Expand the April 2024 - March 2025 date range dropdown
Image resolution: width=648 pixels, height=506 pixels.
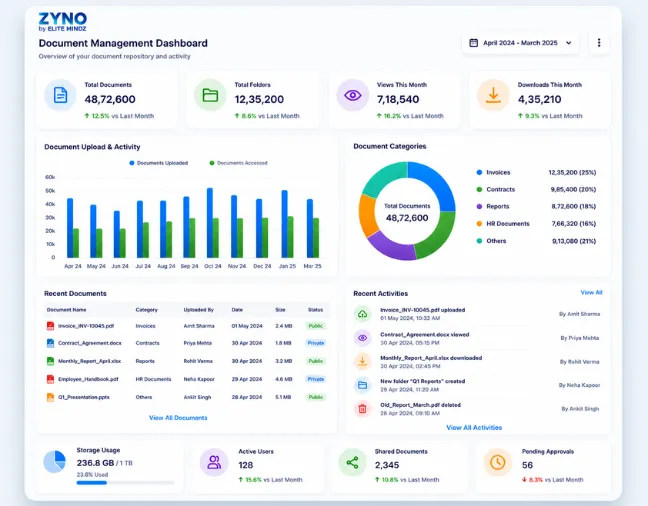tap(520, 43)
